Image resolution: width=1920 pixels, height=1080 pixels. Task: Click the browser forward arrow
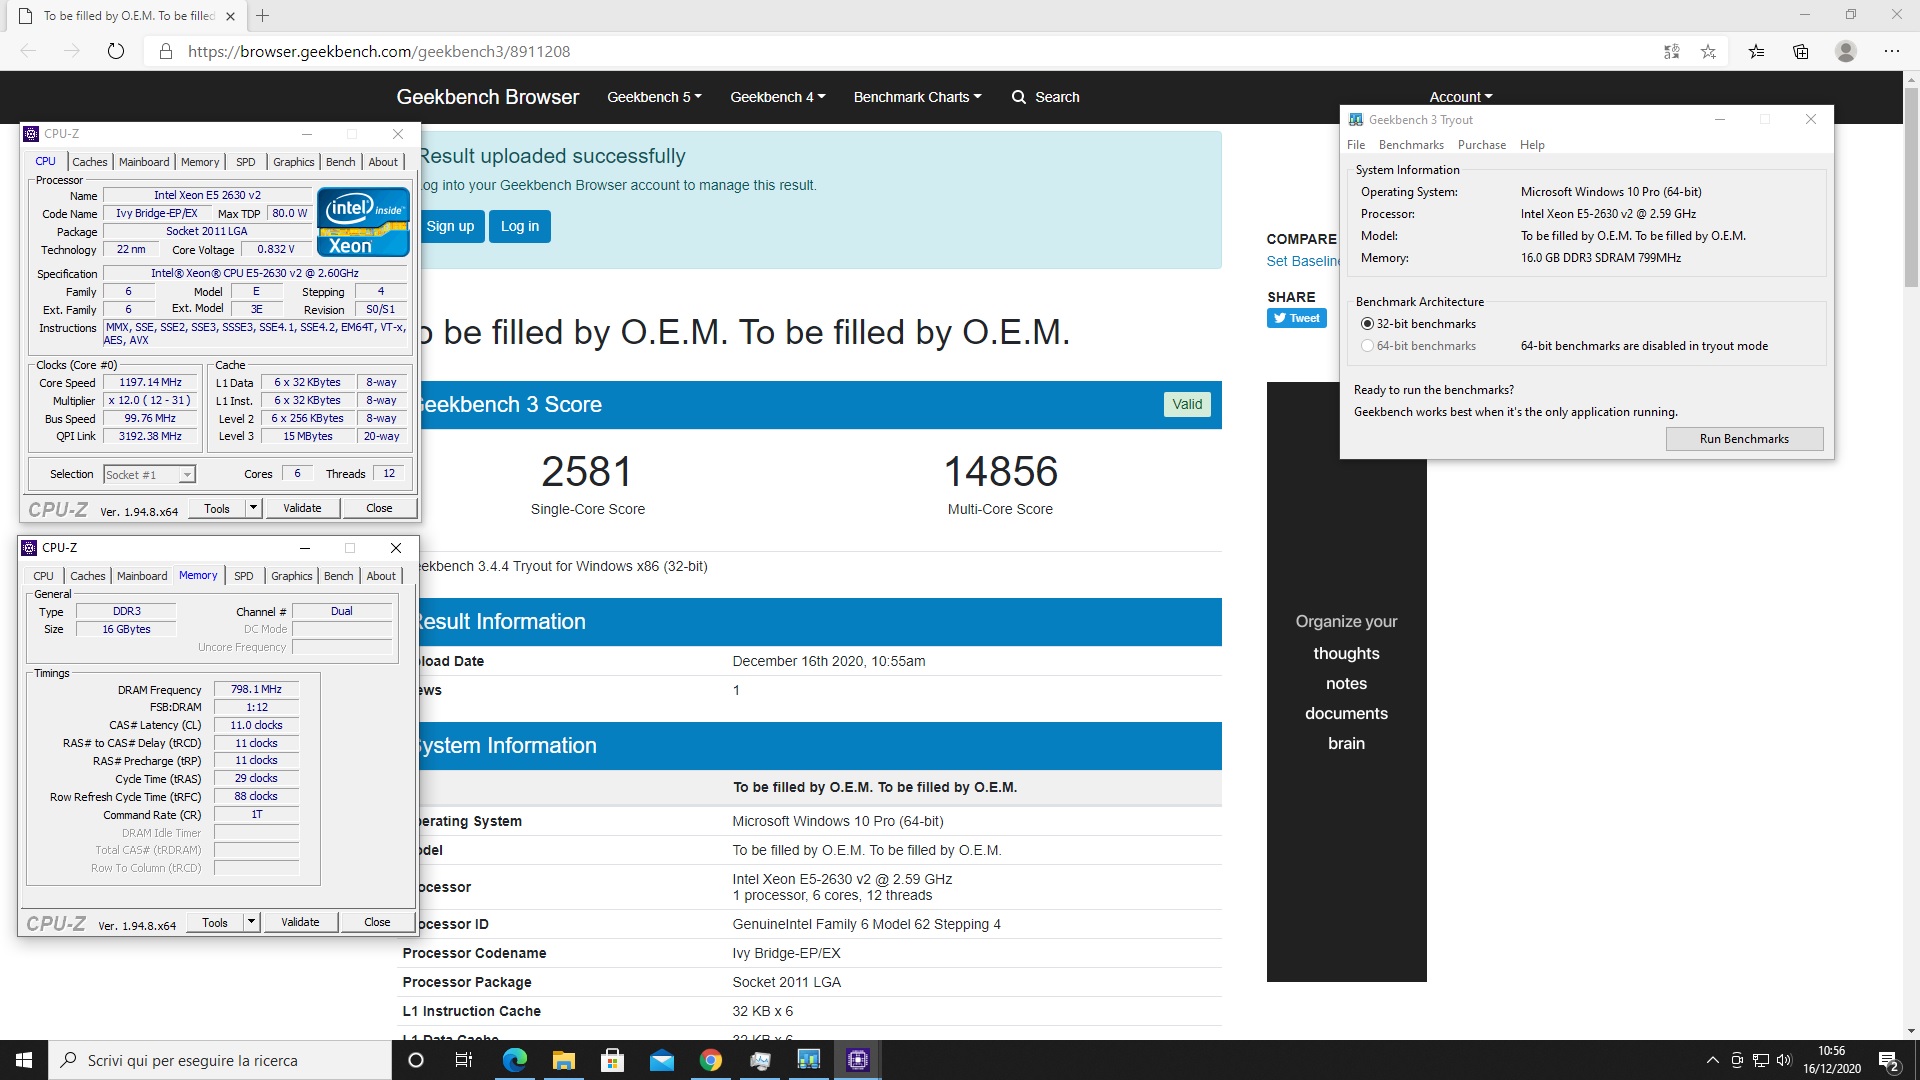click(72, 51)
